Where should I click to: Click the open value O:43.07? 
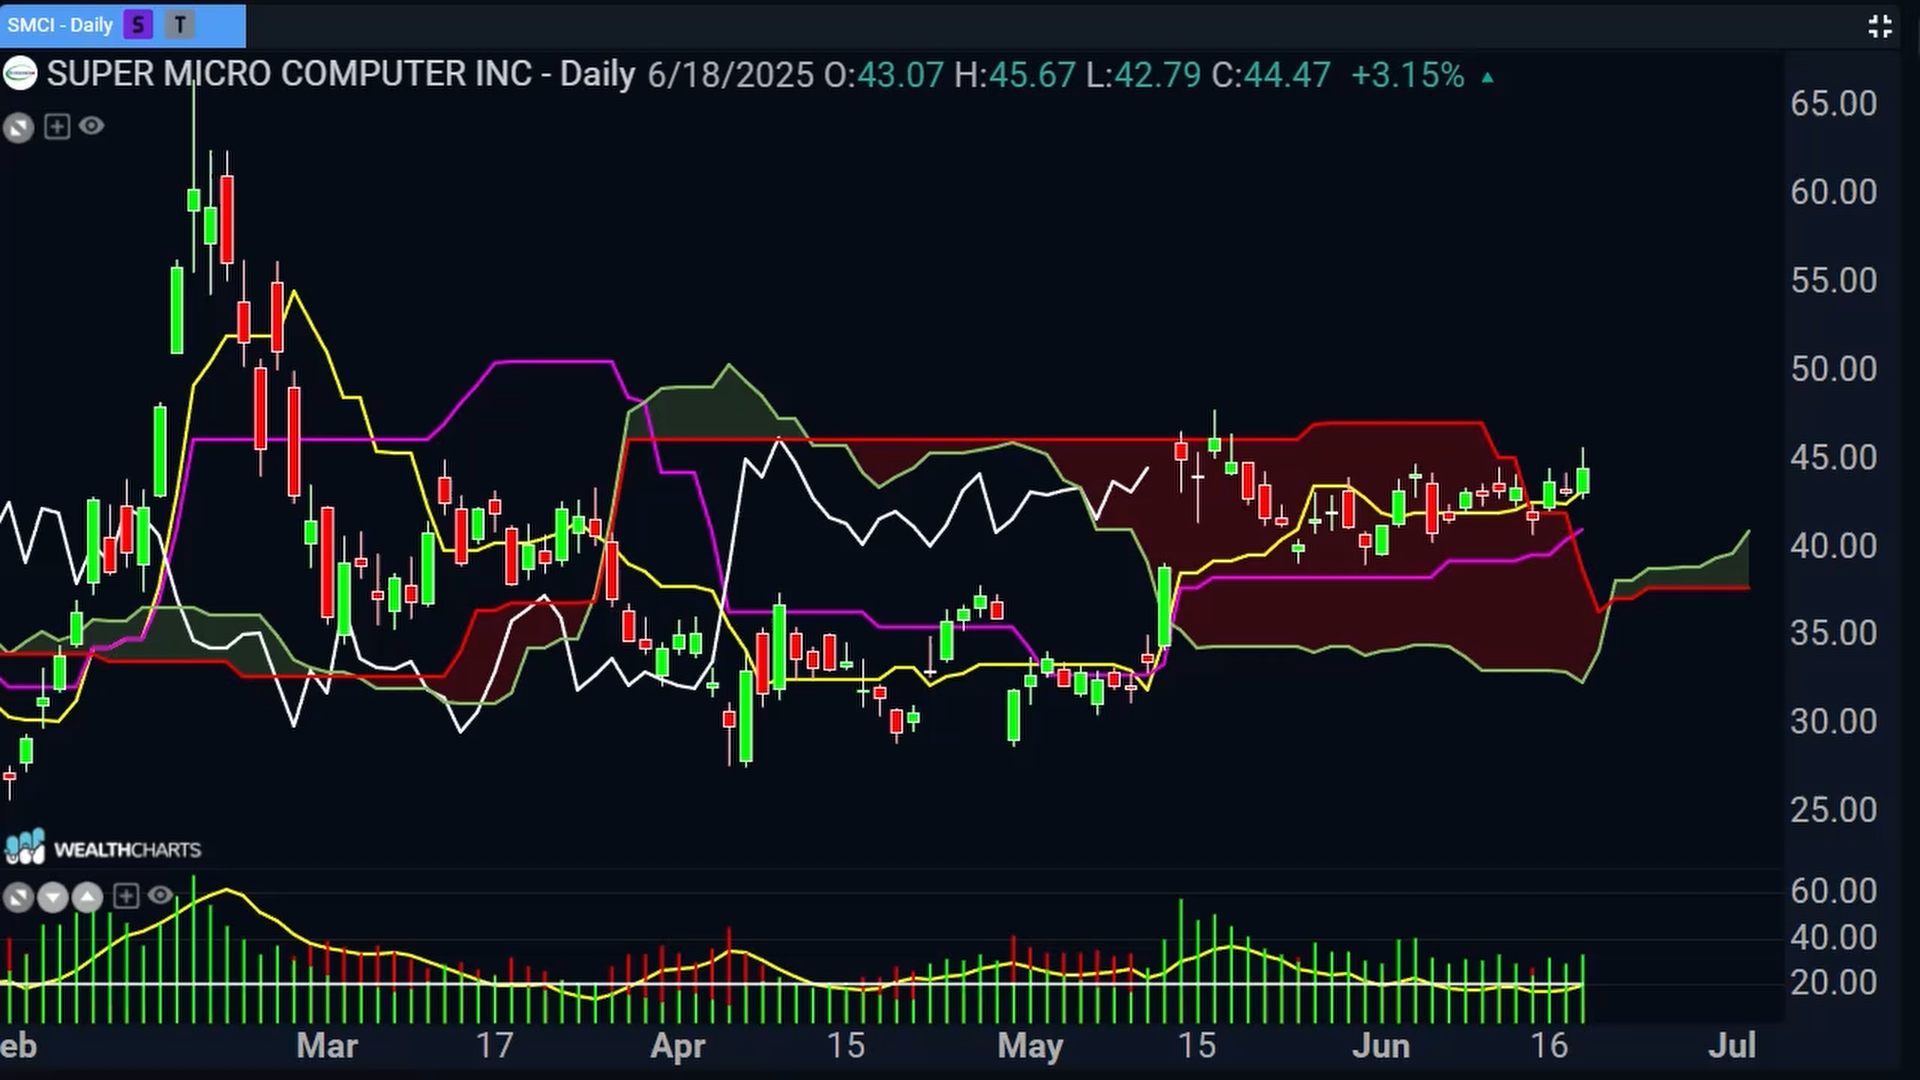tap(883, 75)
